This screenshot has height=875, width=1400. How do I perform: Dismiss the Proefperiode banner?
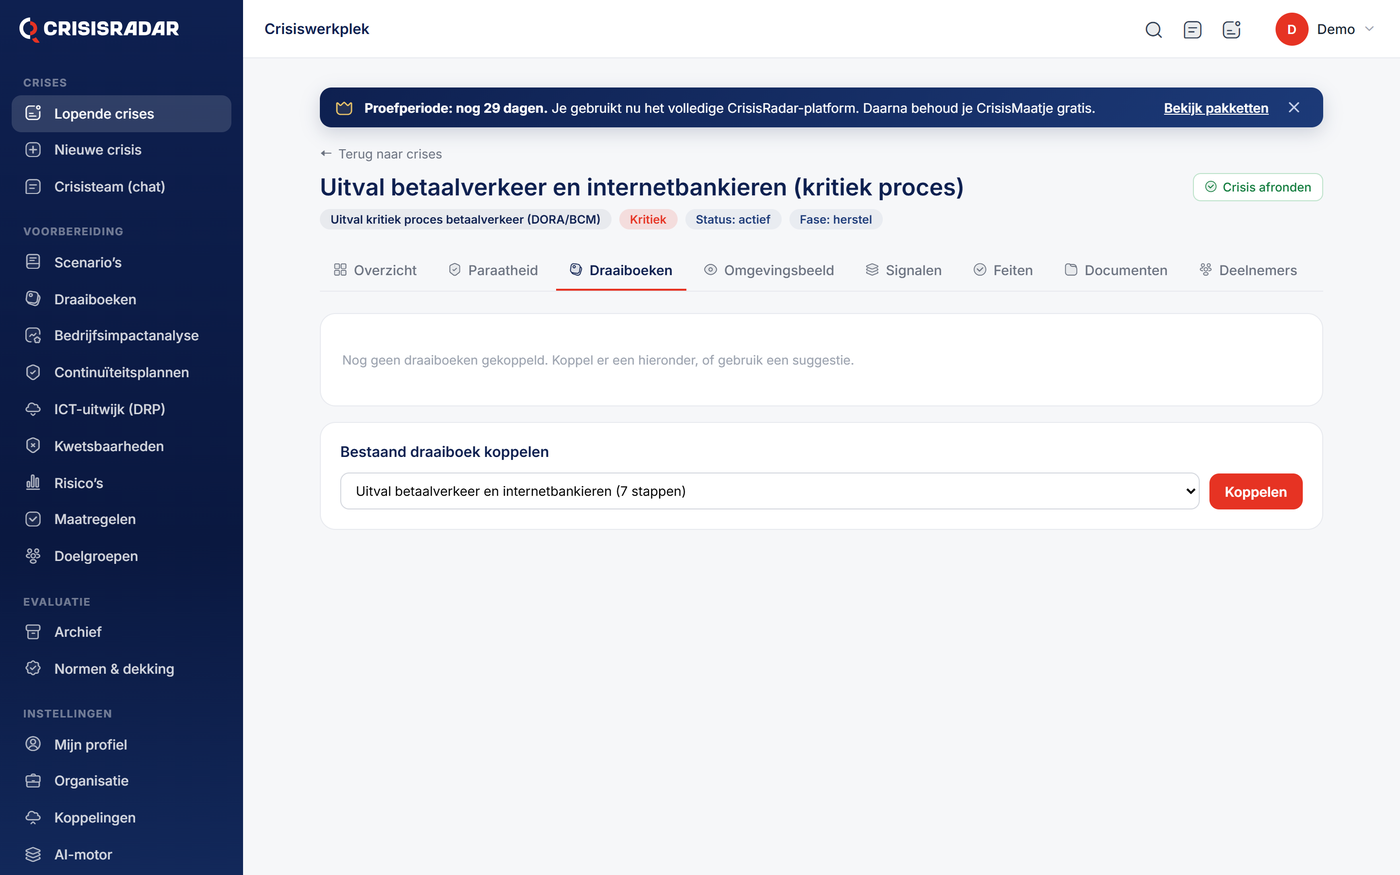coord(1294,108)
